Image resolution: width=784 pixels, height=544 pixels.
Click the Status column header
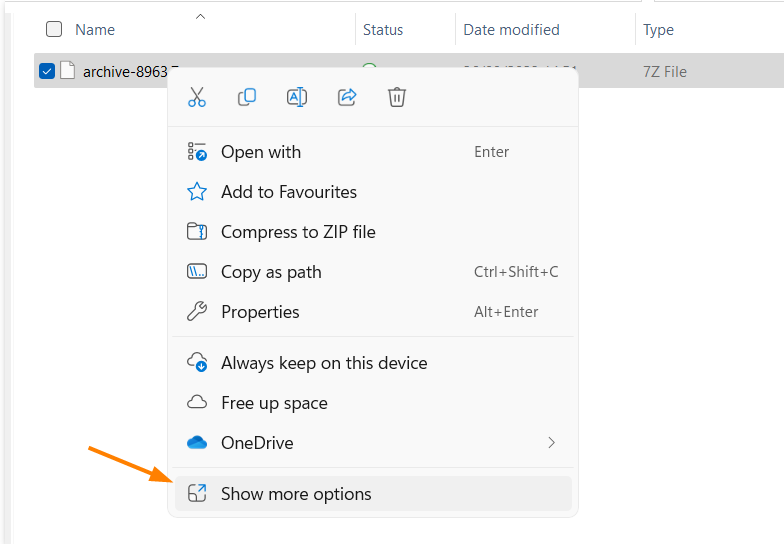click(383, 30)
